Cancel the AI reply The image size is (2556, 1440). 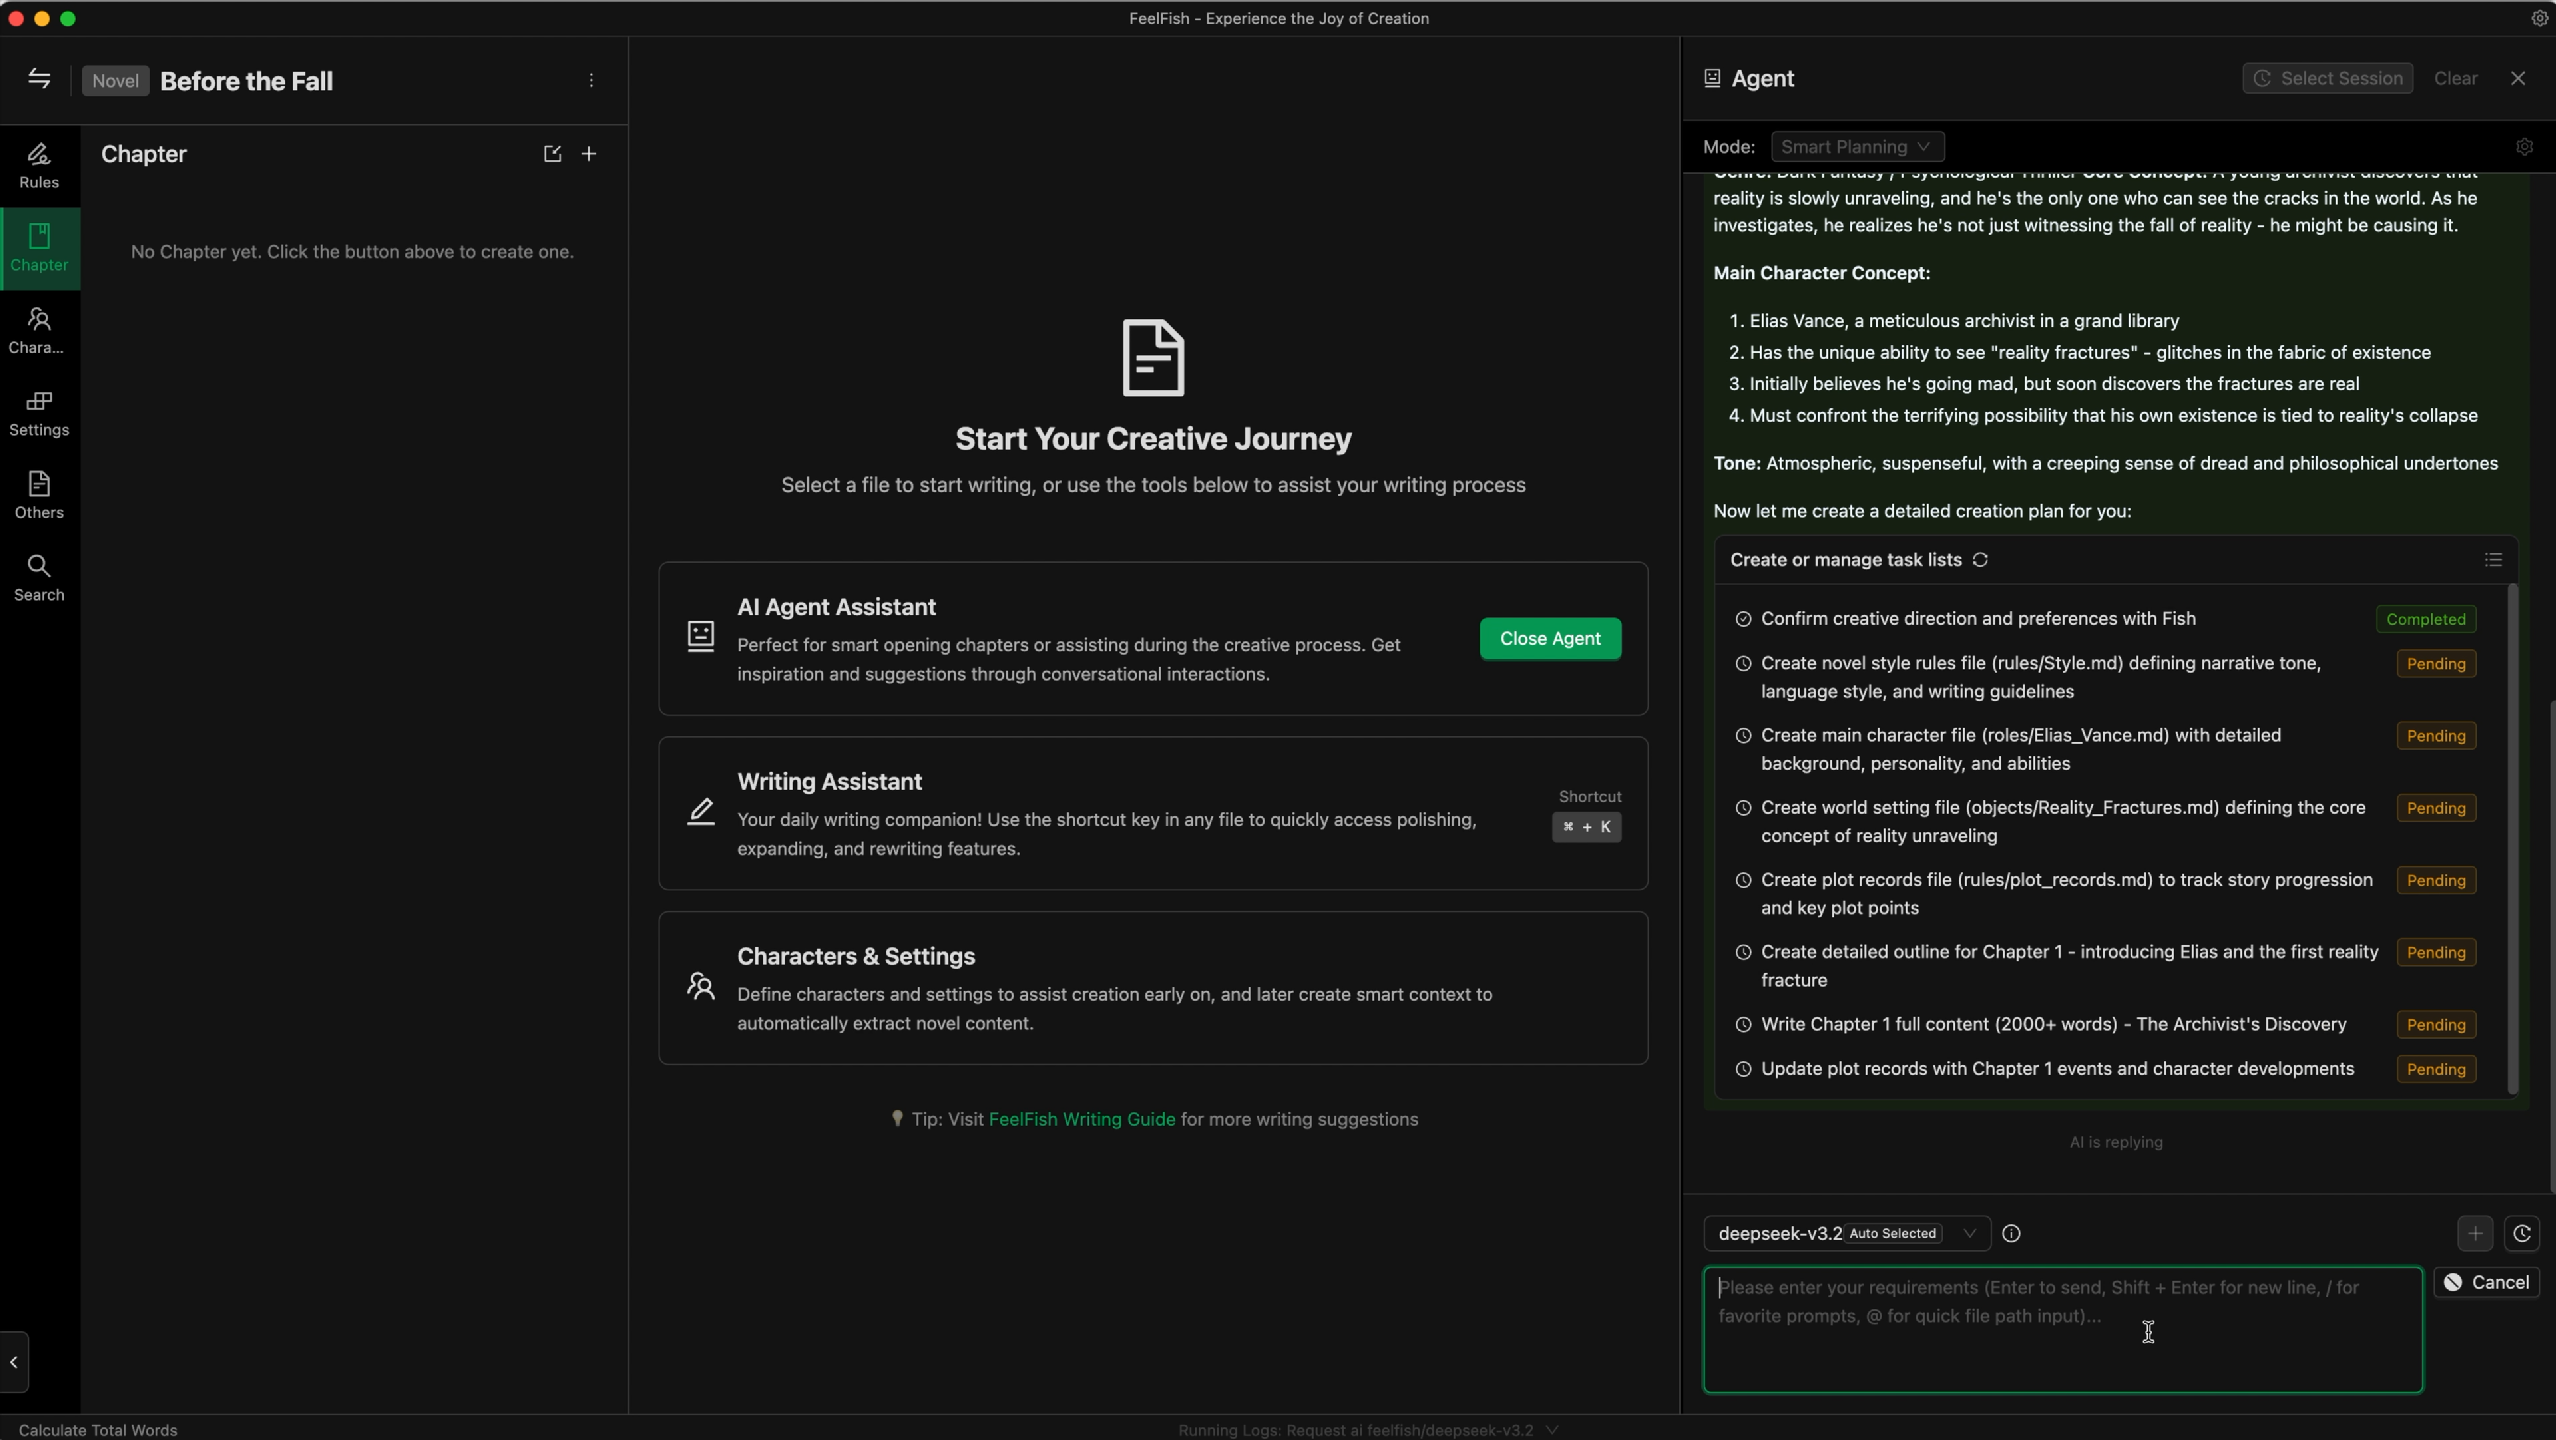(x=2486, y=1282)
